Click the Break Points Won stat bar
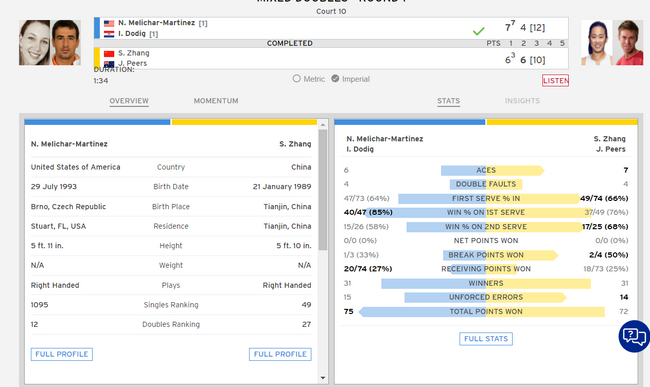 [x=500, y=255]
